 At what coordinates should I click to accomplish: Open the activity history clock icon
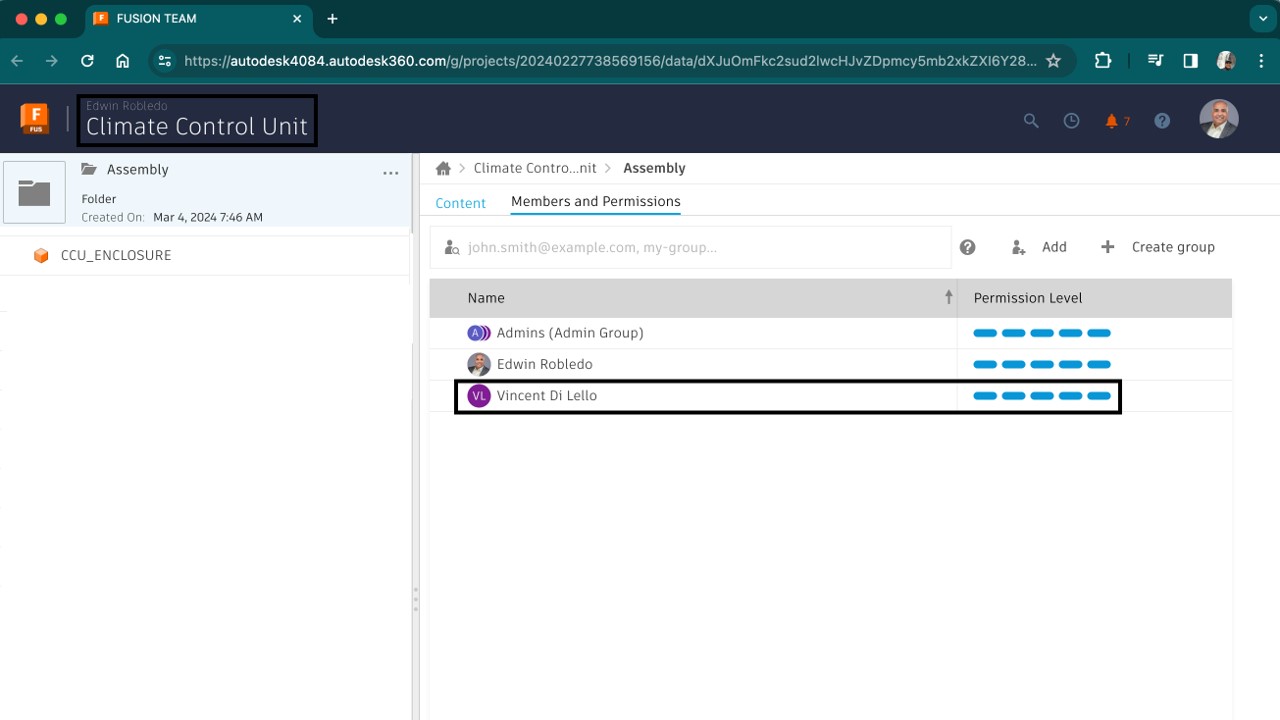1071,120
